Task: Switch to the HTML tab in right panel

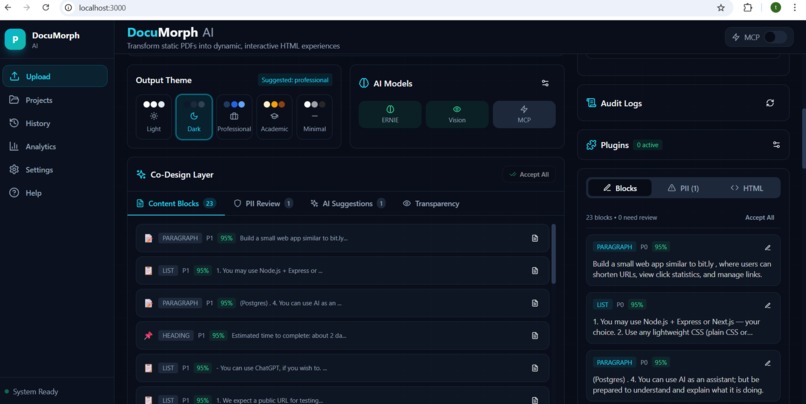Action: (x=747, y=188)
